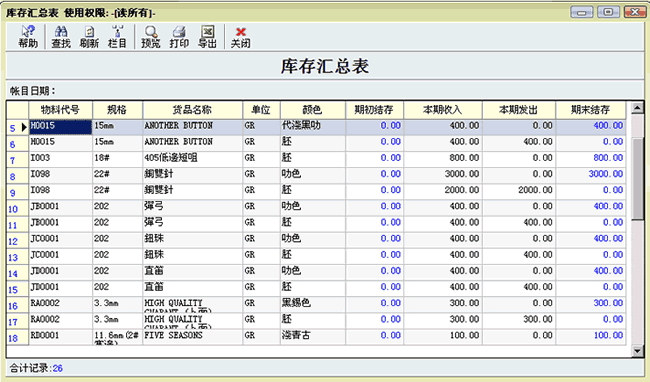Click 2000.00 本期发出 value in row 9
This screenshot has height=382, width=650.
(519, 191)
